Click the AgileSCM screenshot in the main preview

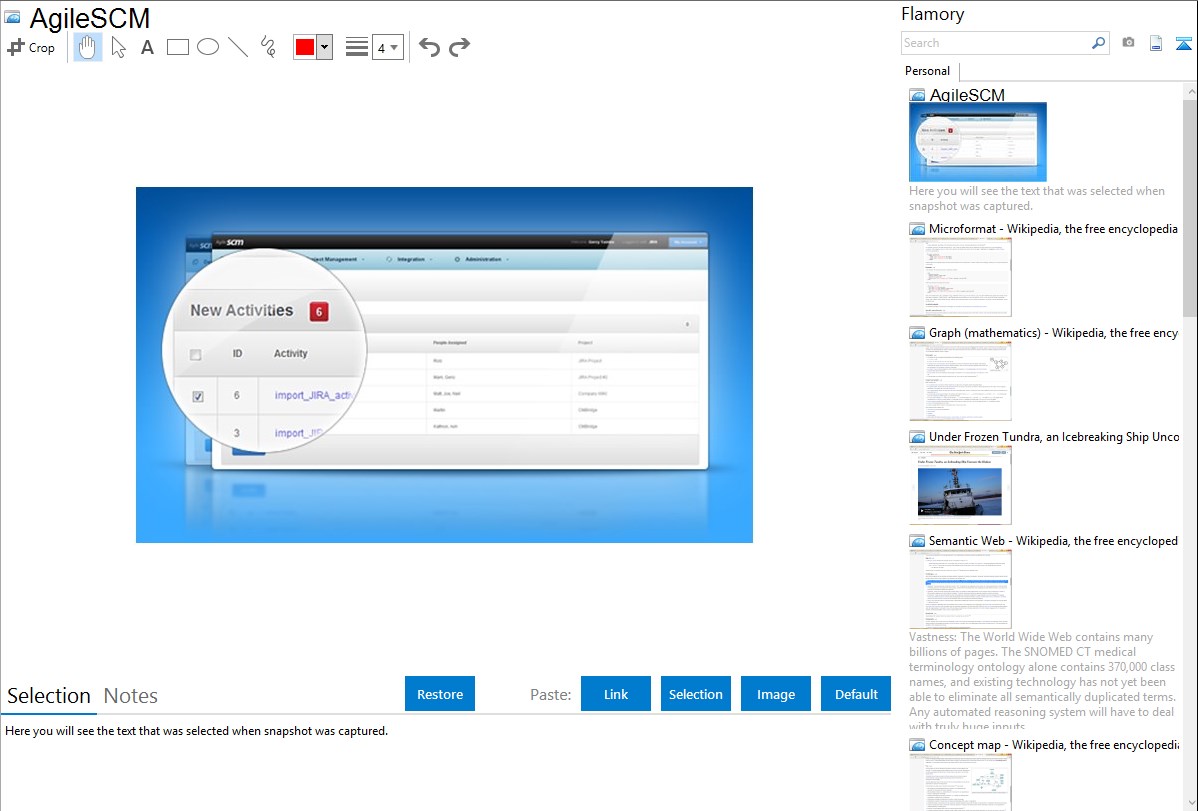coord(445,365)
